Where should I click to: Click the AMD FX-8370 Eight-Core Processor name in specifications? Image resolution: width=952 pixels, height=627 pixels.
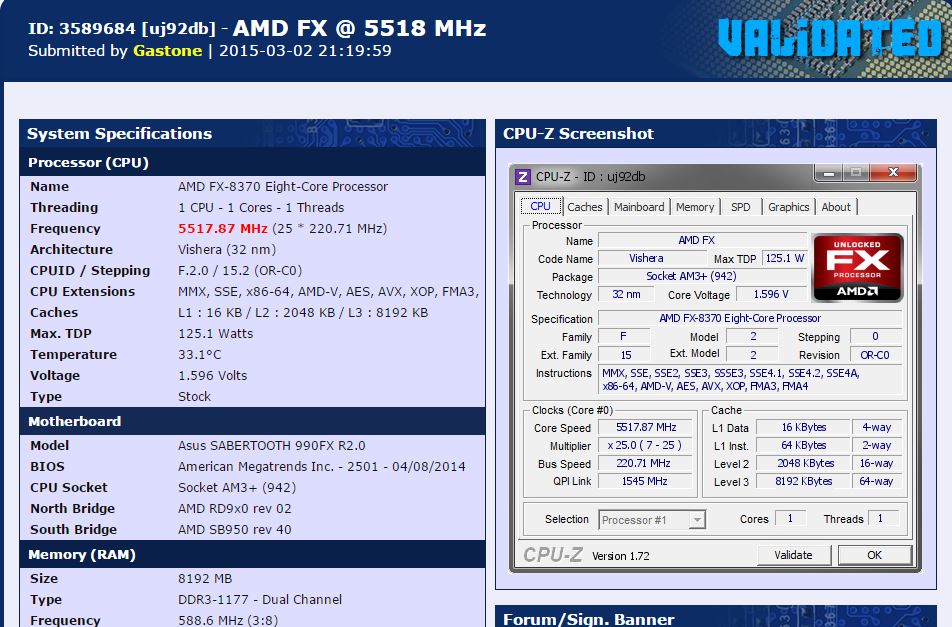tap(283, 186)
